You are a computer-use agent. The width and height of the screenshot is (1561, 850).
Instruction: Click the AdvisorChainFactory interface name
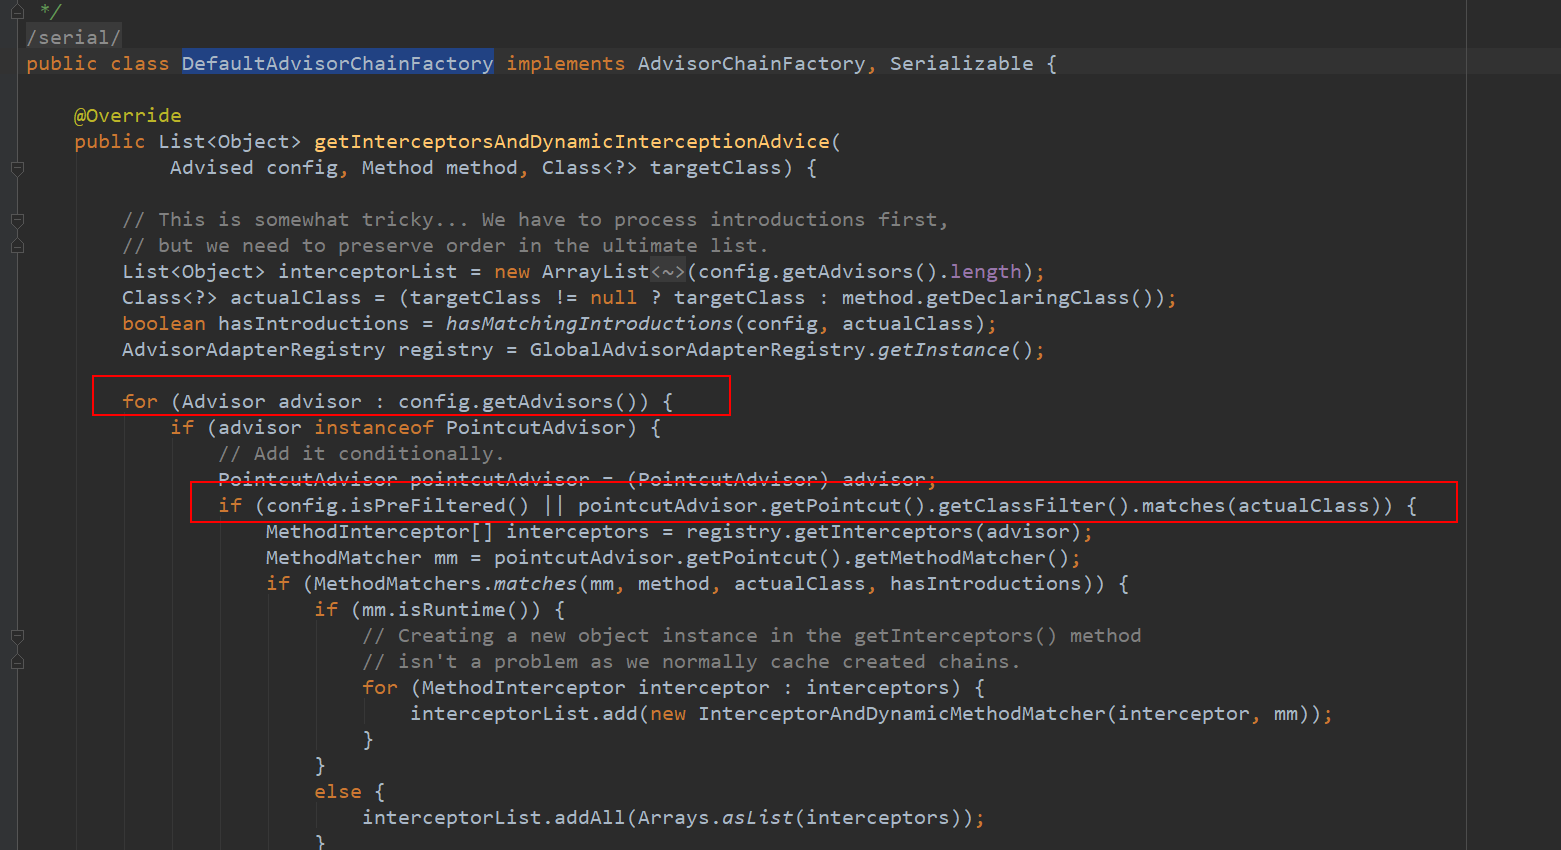[751, 63]
